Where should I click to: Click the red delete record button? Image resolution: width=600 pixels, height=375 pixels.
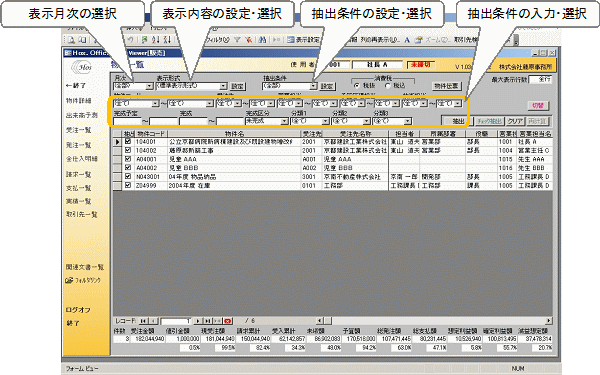(228, 321)
